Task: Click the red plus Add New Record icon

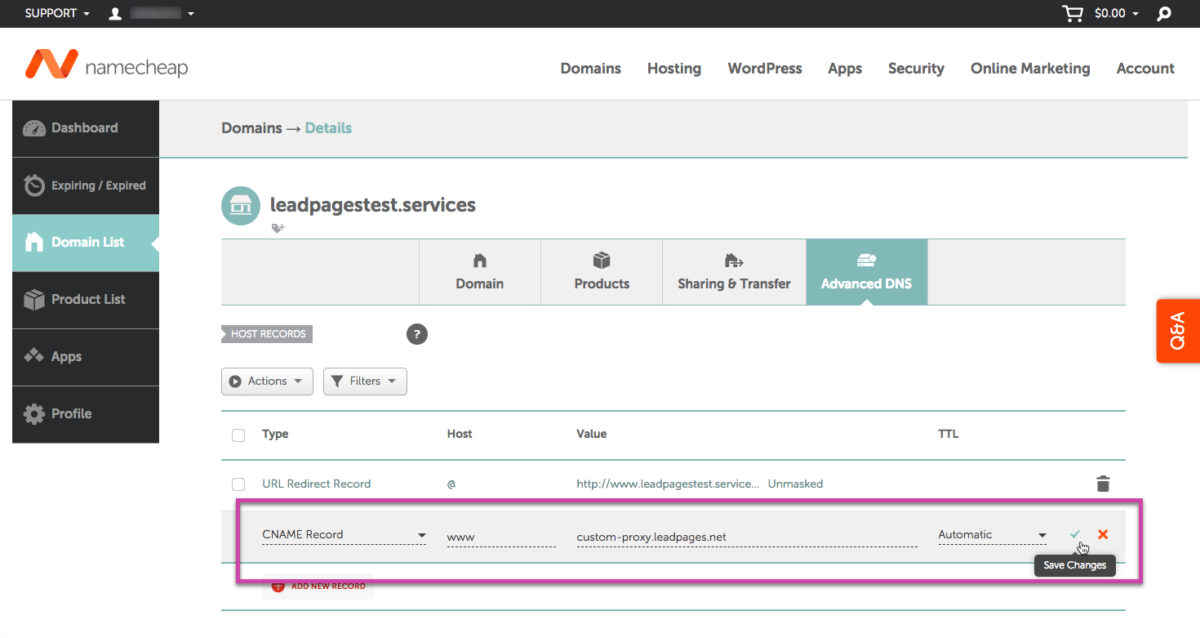Action: coord(278,586)
